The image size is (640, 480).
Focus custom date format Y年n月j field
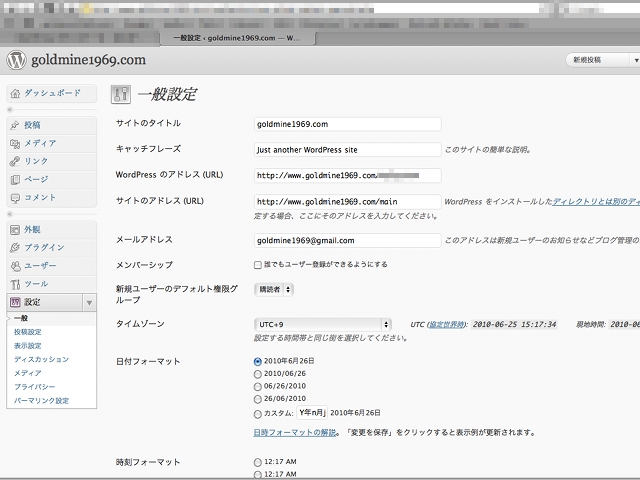click(x=311, y=413)
